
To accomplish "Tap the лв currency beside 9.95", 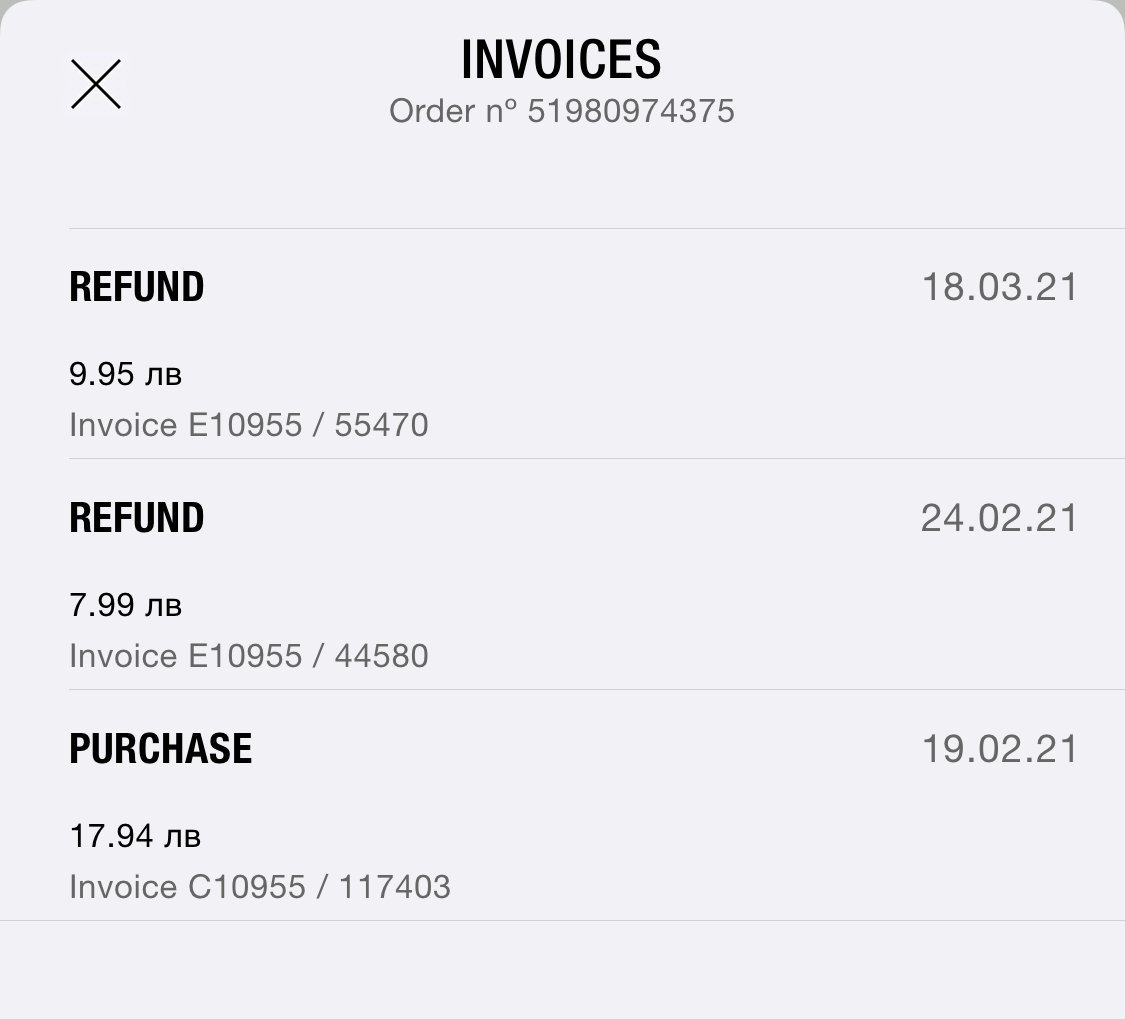I will click(164, 375).
